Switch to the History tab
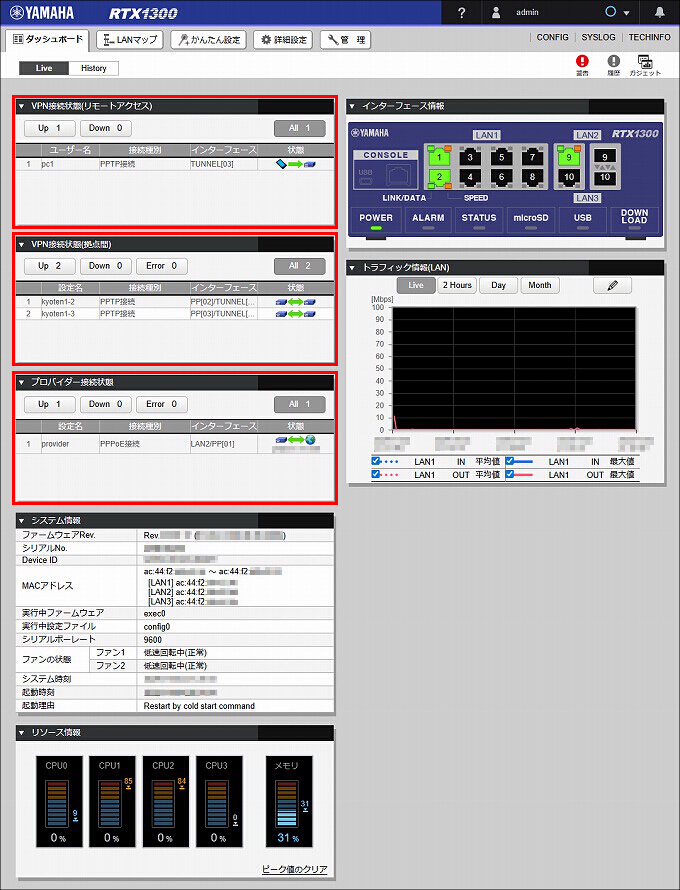 (x=93, y=68)
